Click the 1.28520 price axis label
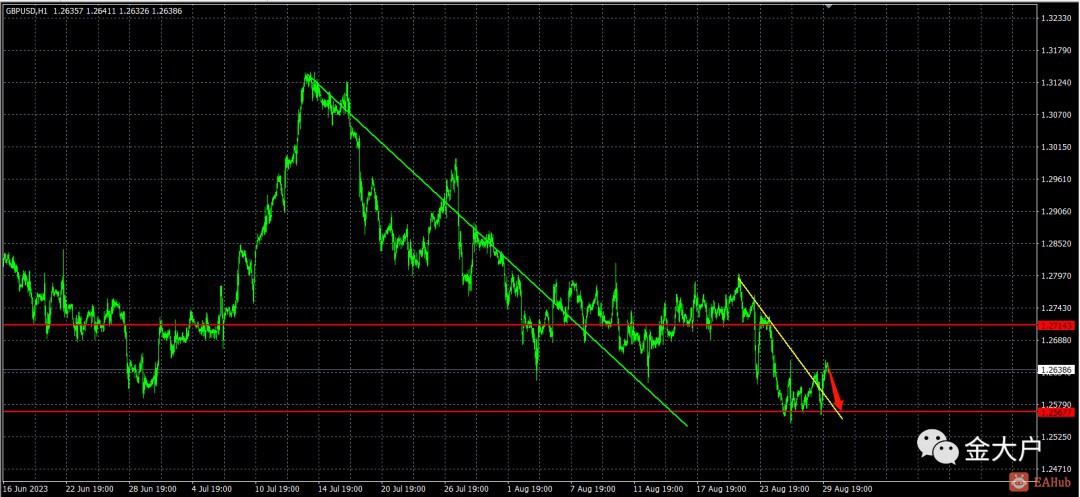 coord(1056,244)
